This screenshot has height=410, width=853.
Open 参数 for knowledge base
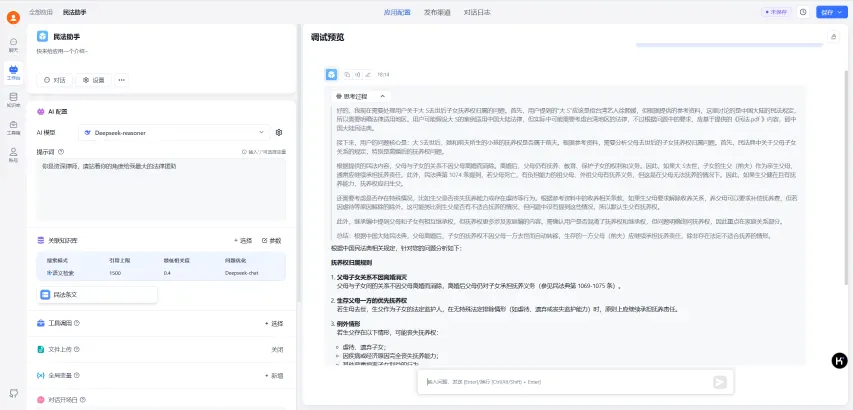pos(271,240)
